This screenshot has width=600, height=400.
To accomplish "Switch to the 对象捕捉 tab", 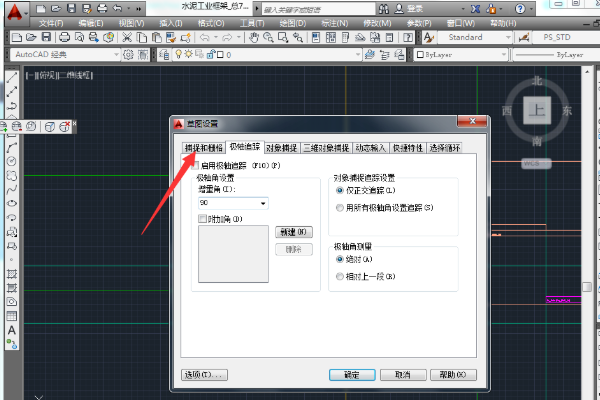I will click(282, 148).
